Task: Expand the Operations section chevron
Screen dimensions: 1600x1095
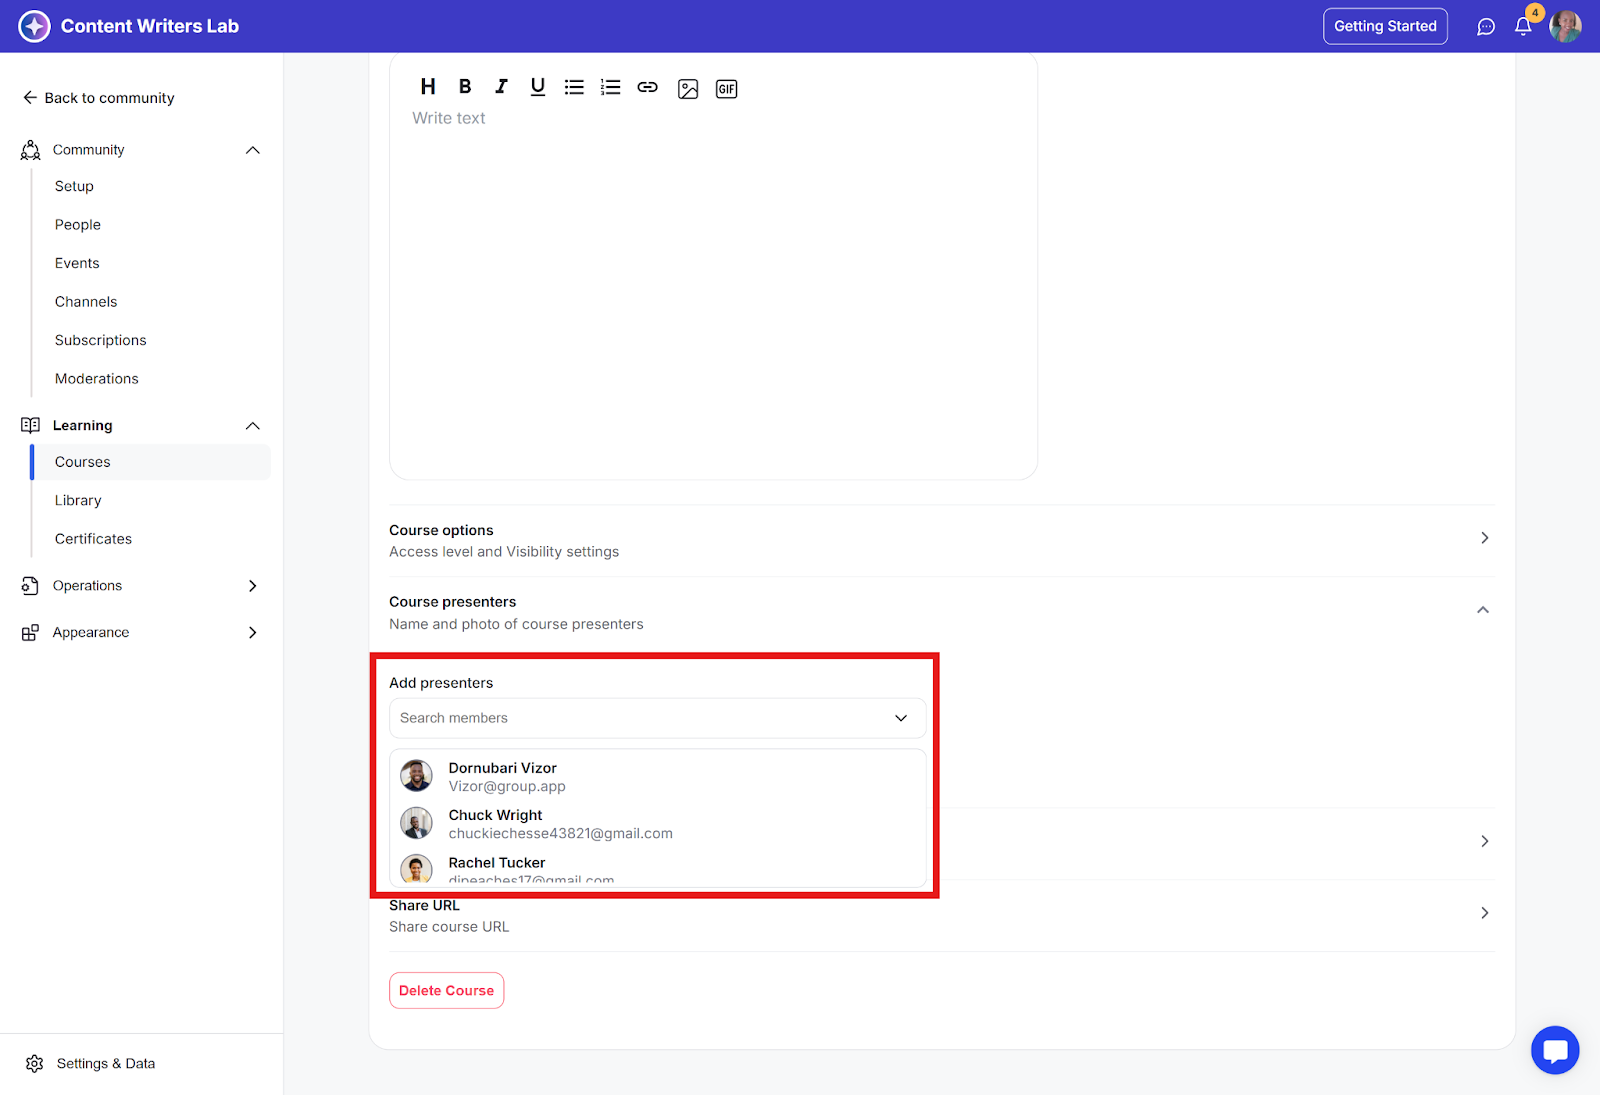Action: click(x=253, y=586)
